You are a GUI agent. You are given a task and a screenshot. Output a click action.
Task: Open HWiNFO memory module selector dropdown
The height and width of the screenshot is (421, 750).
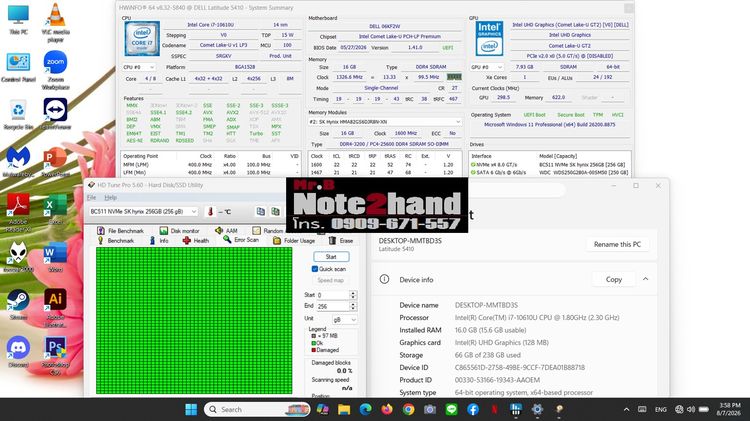[x=385, y=122]
